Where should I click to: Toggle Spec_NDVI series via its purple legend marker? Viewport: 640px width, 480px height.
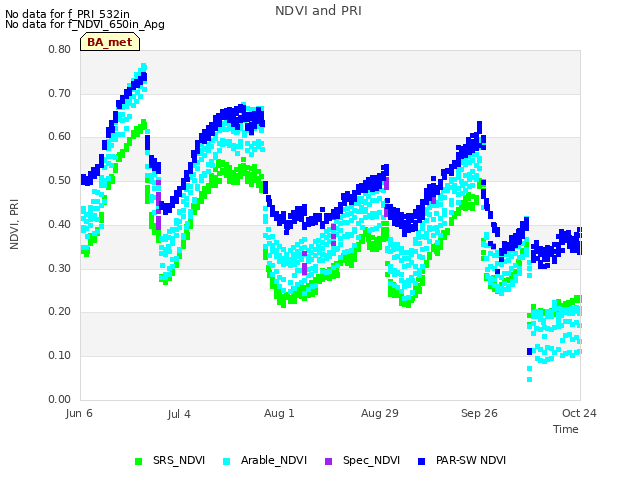click(x=329, y=461)
